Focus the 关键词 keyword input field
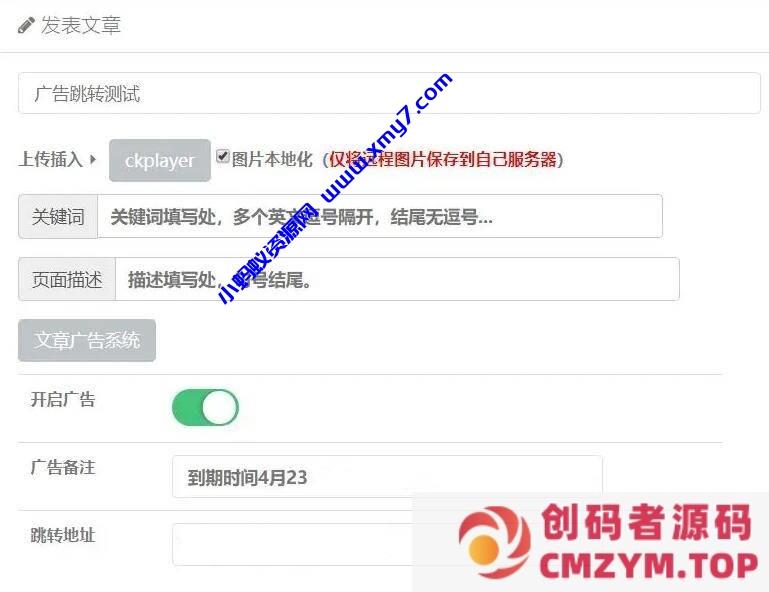Screen dimensions: 769x592 pos(380,216)
